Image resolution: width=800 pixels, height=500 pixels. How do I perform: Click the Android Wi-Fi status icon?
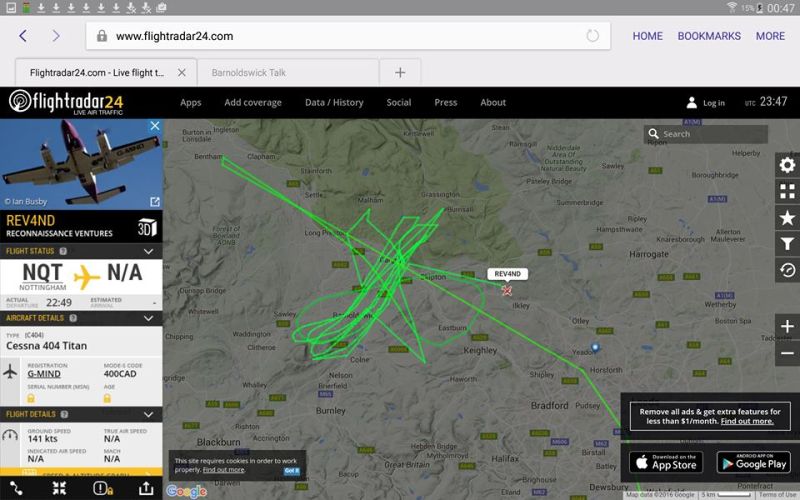732,7
